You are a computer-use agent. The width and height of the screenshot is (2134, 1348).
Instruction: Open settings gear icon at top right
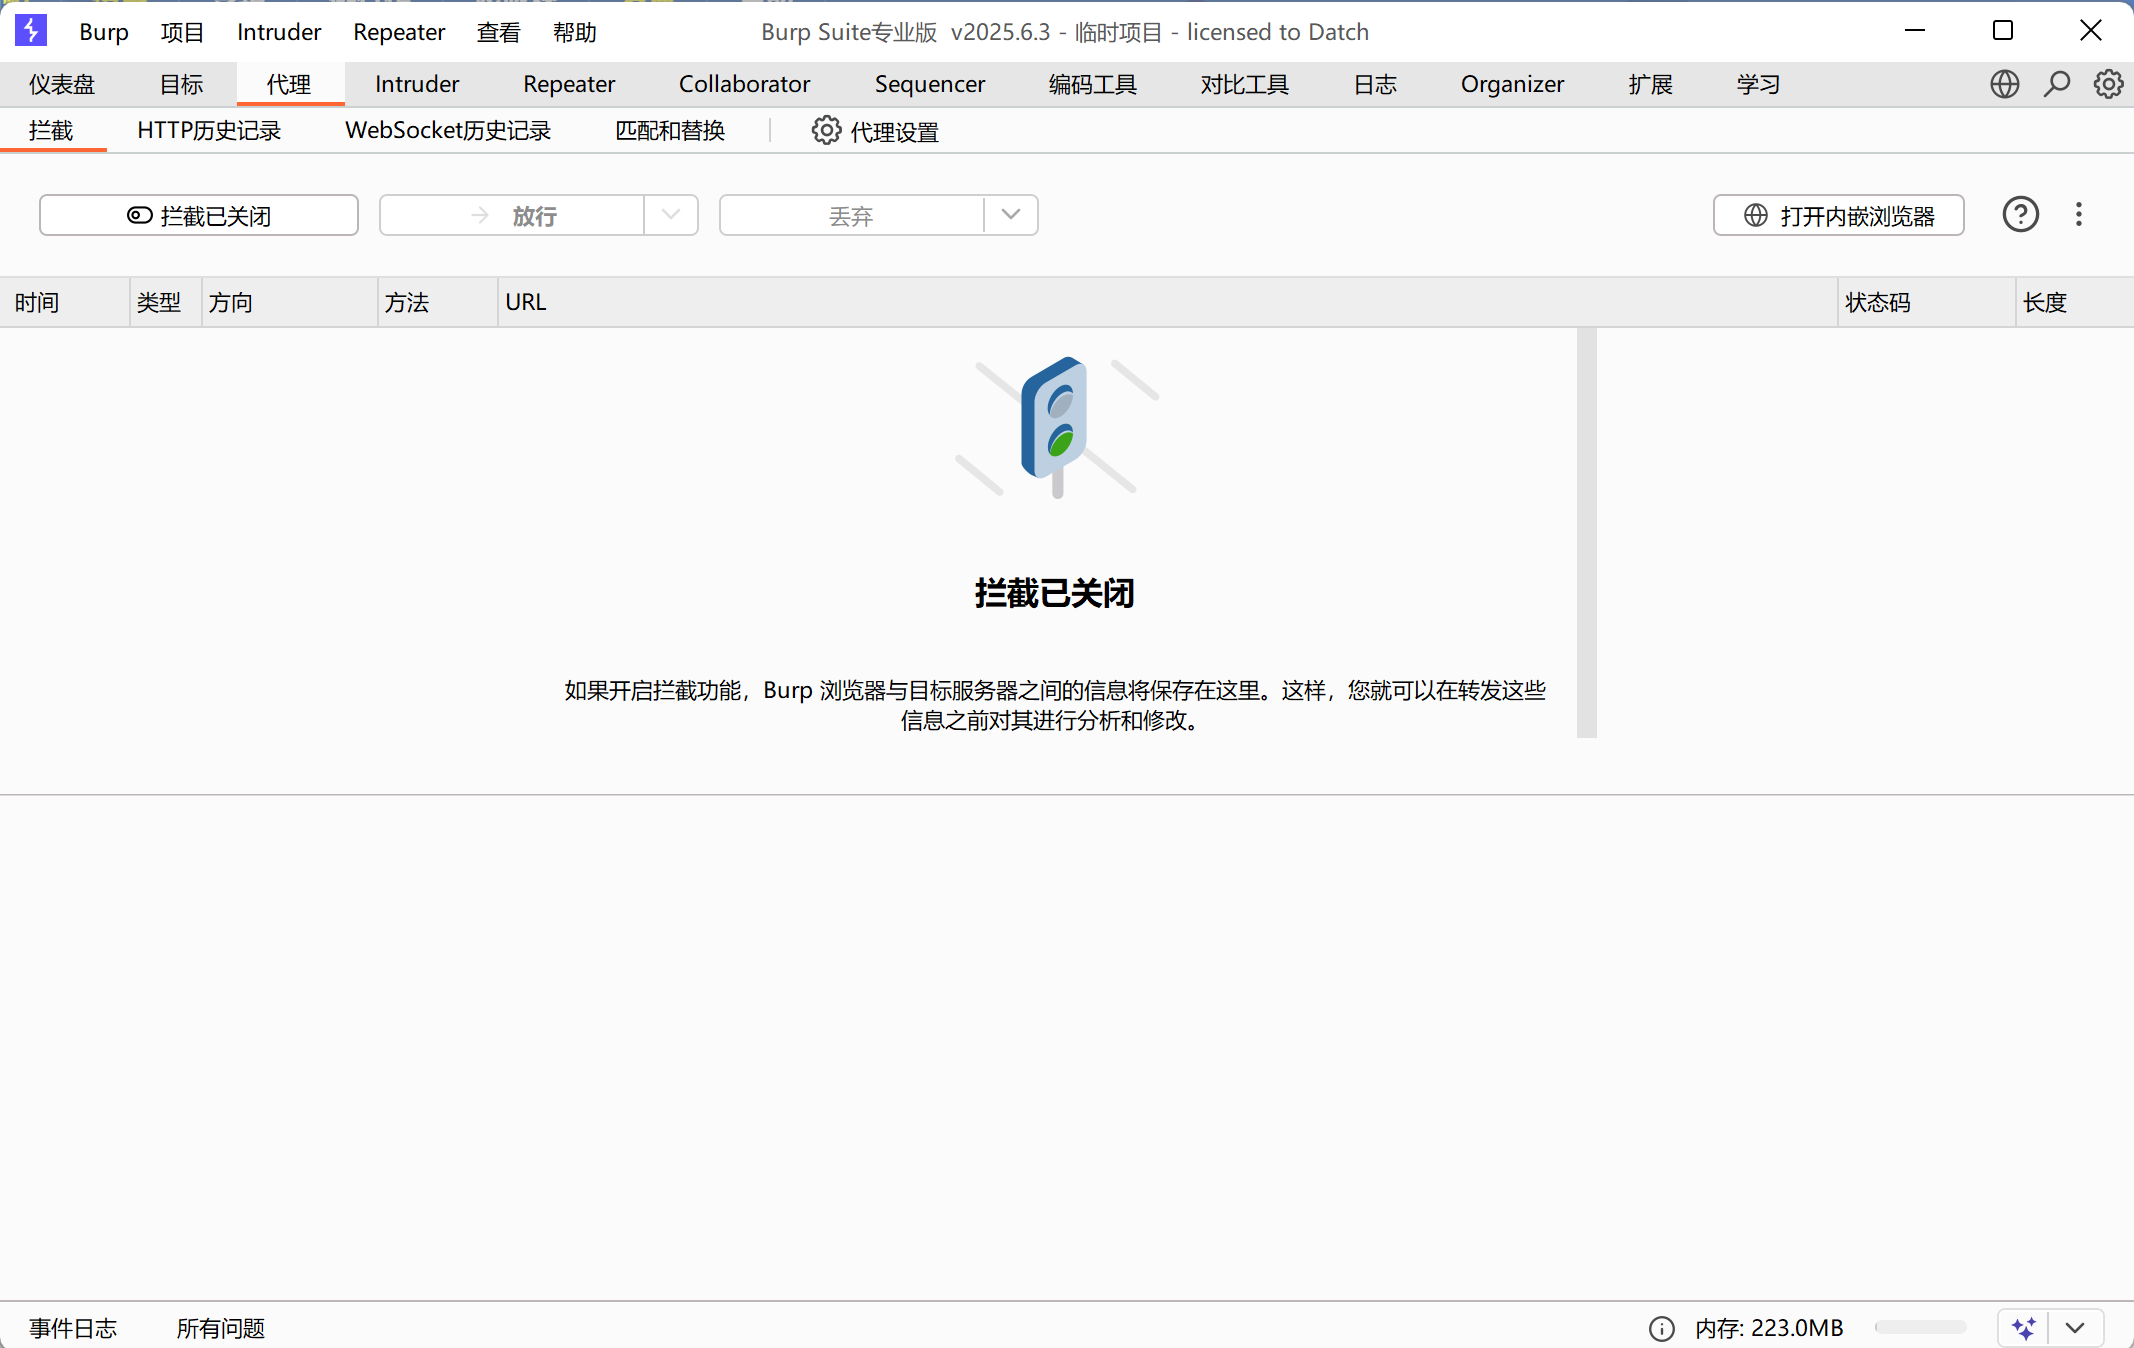tap(2108, 84)
